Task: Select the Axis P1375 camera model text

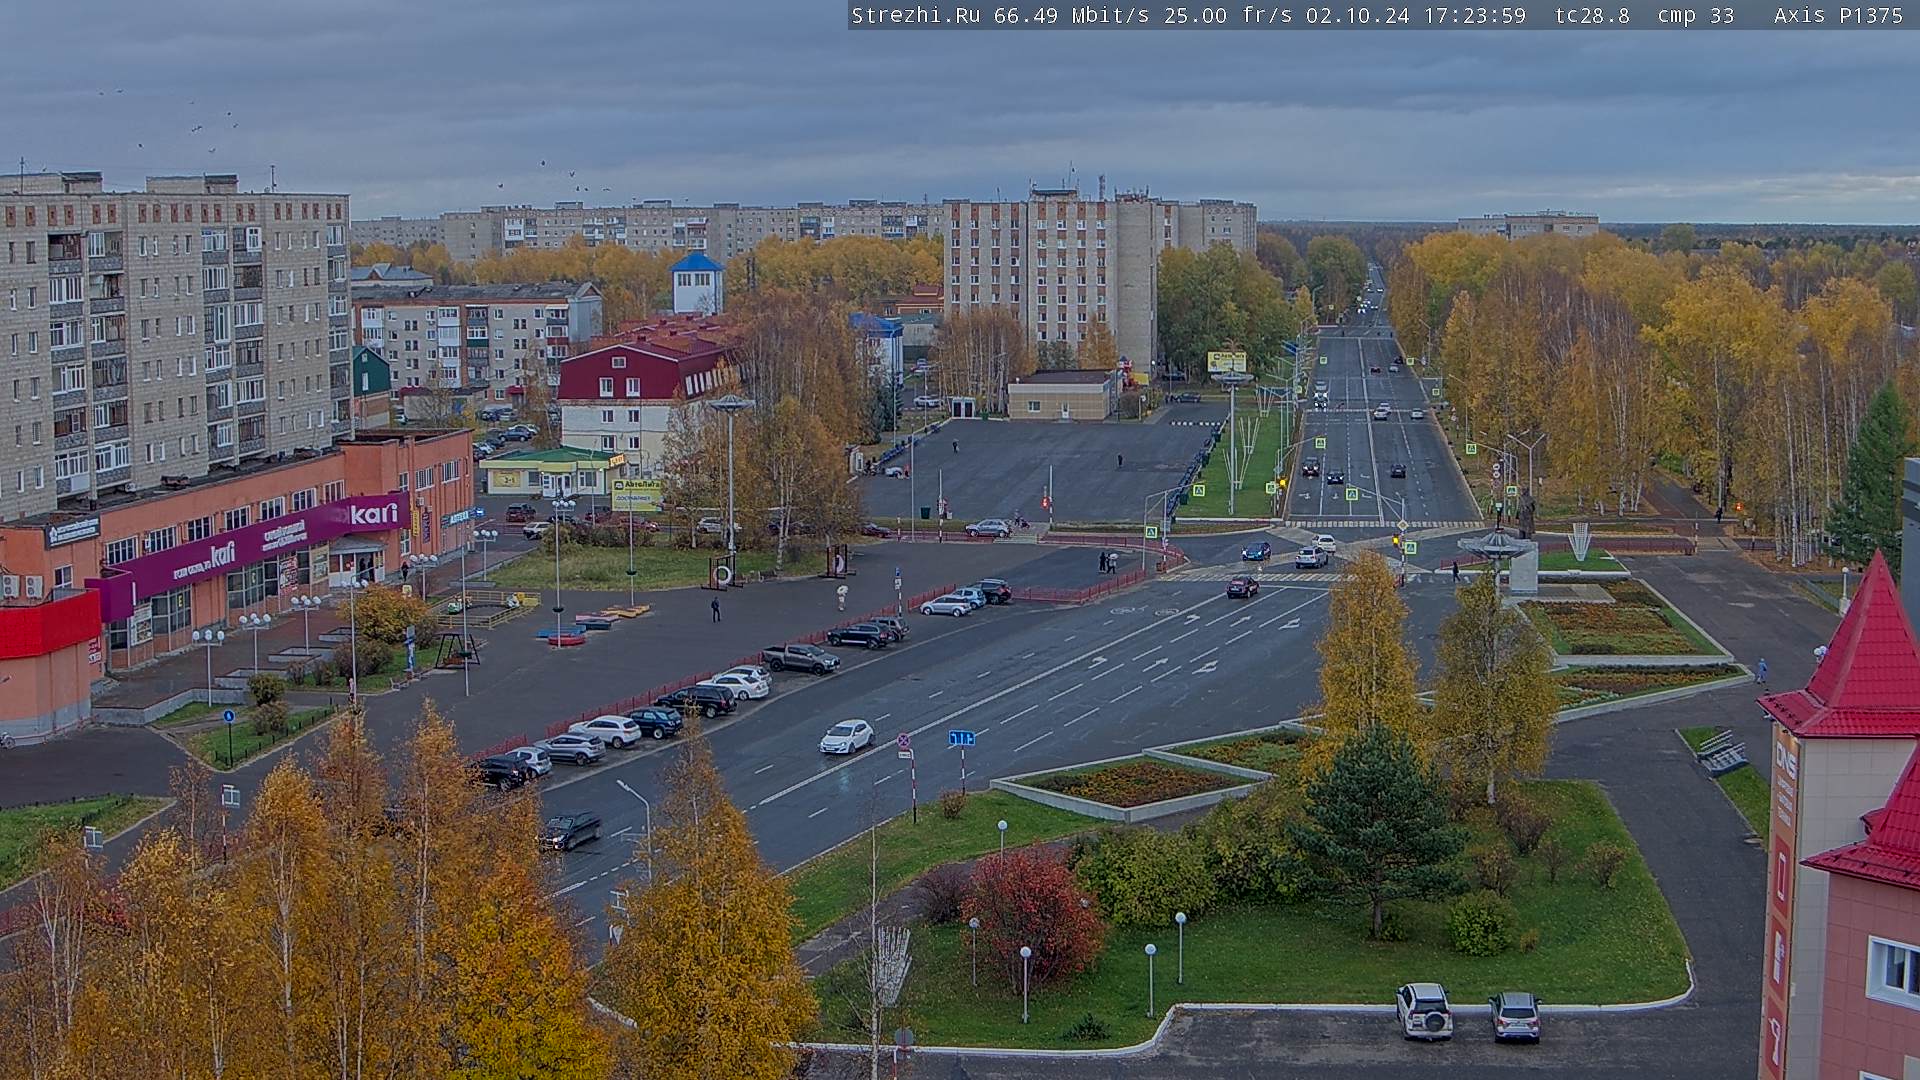Action: 1838,15
